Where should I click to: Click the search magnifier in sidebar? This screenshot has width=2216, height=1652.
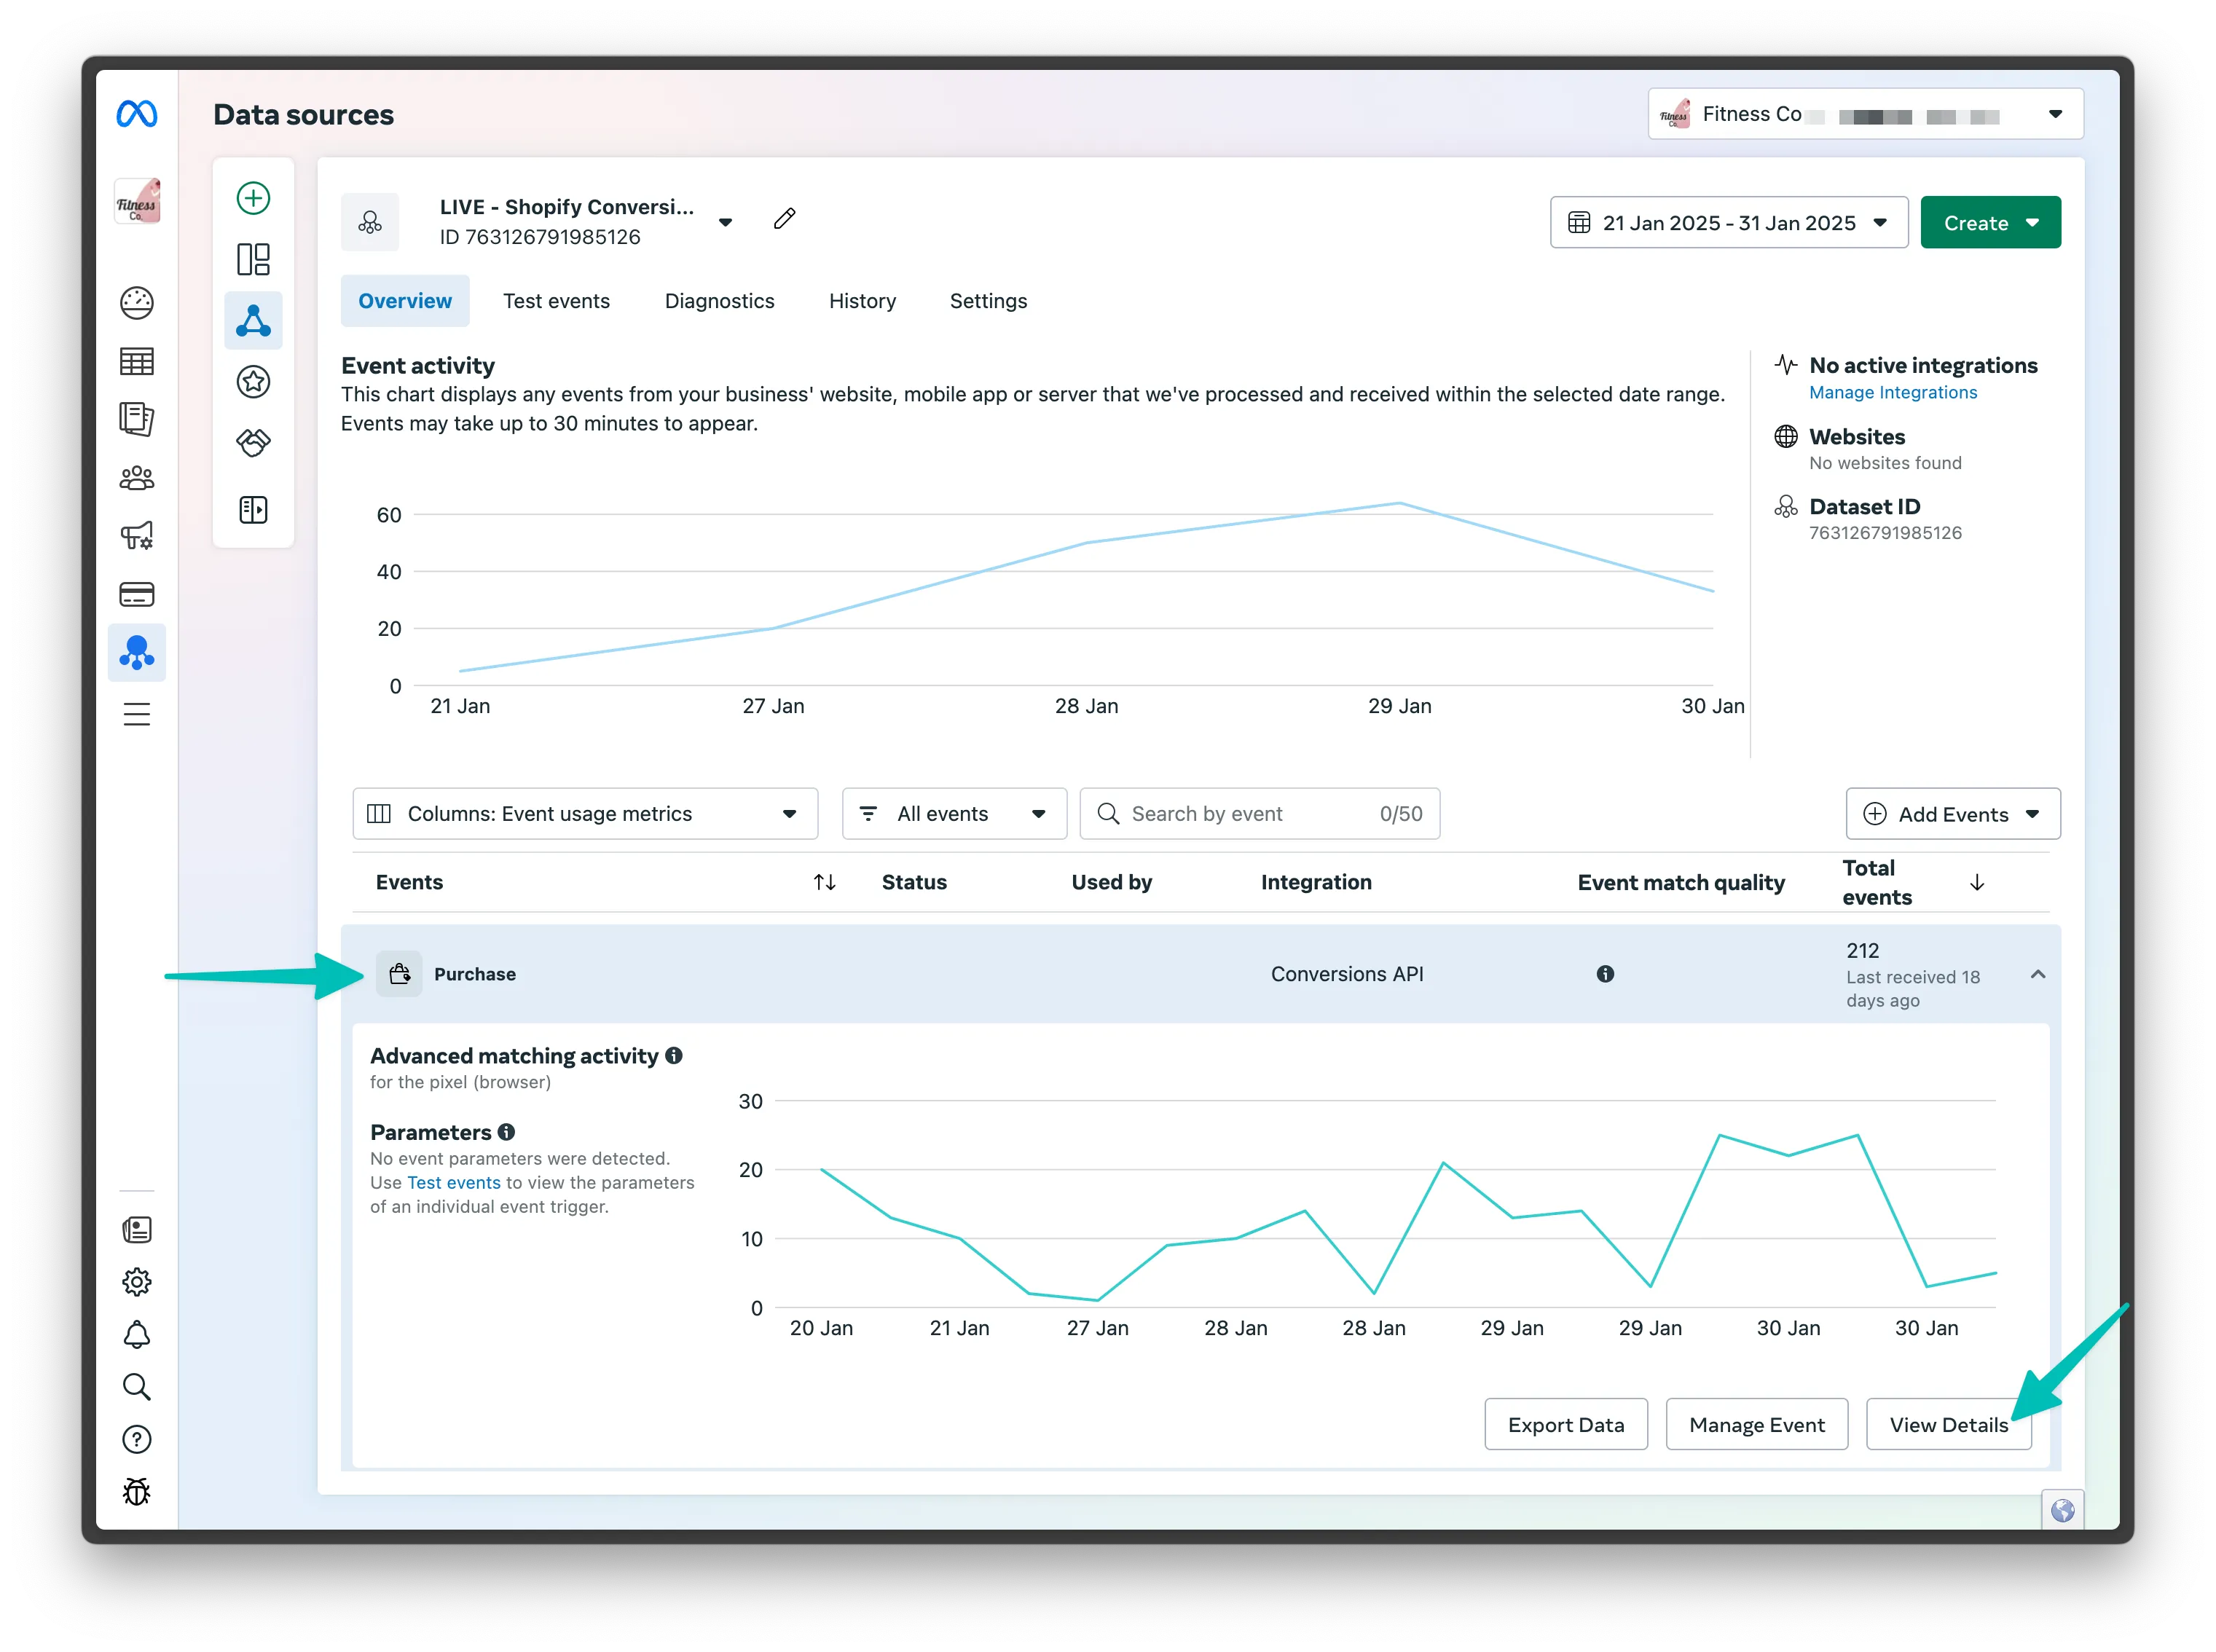(137, 1386)
